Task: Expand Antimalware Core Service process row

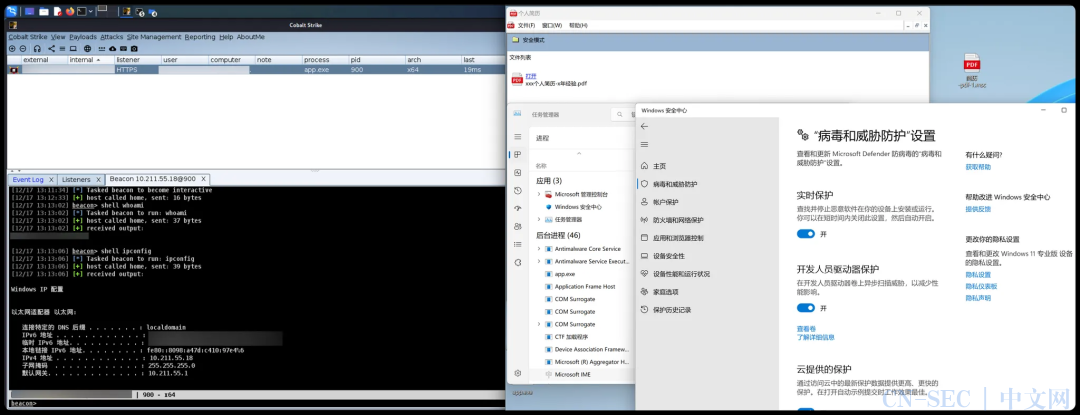Action: point(539,248)
